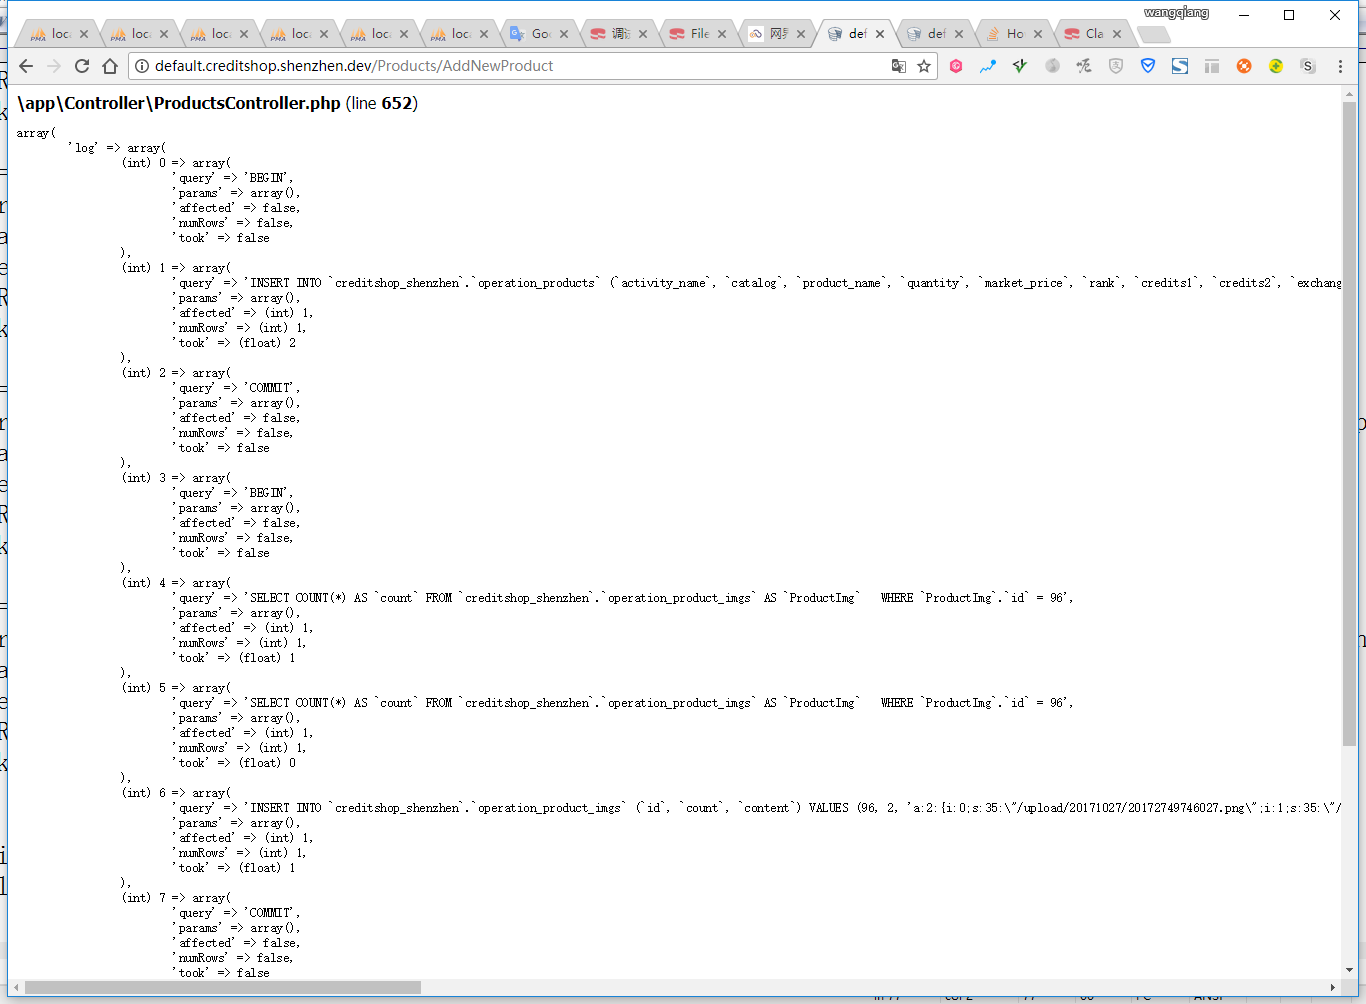Open the green checkmark arrow extension
This screenshot has height=1004, width=1366.
[x=1020, y=66]
